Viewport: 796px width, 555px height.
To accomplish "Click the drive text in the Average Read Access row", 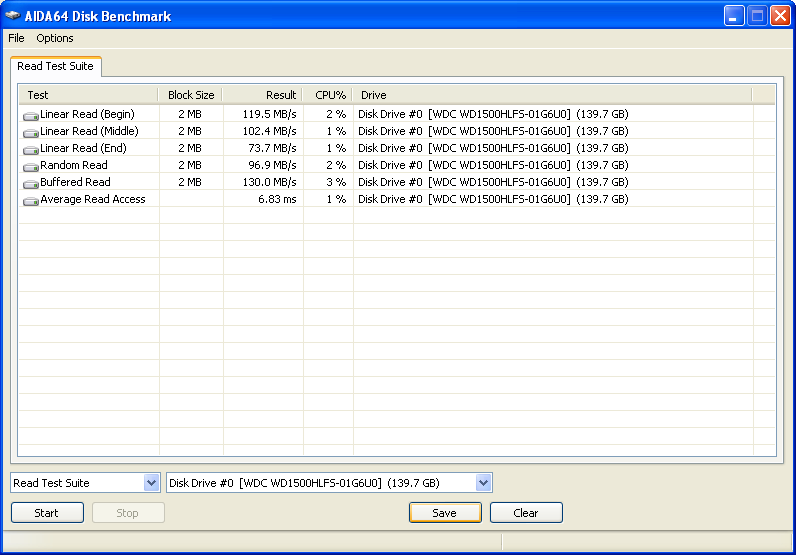I will tap(493, 199).
